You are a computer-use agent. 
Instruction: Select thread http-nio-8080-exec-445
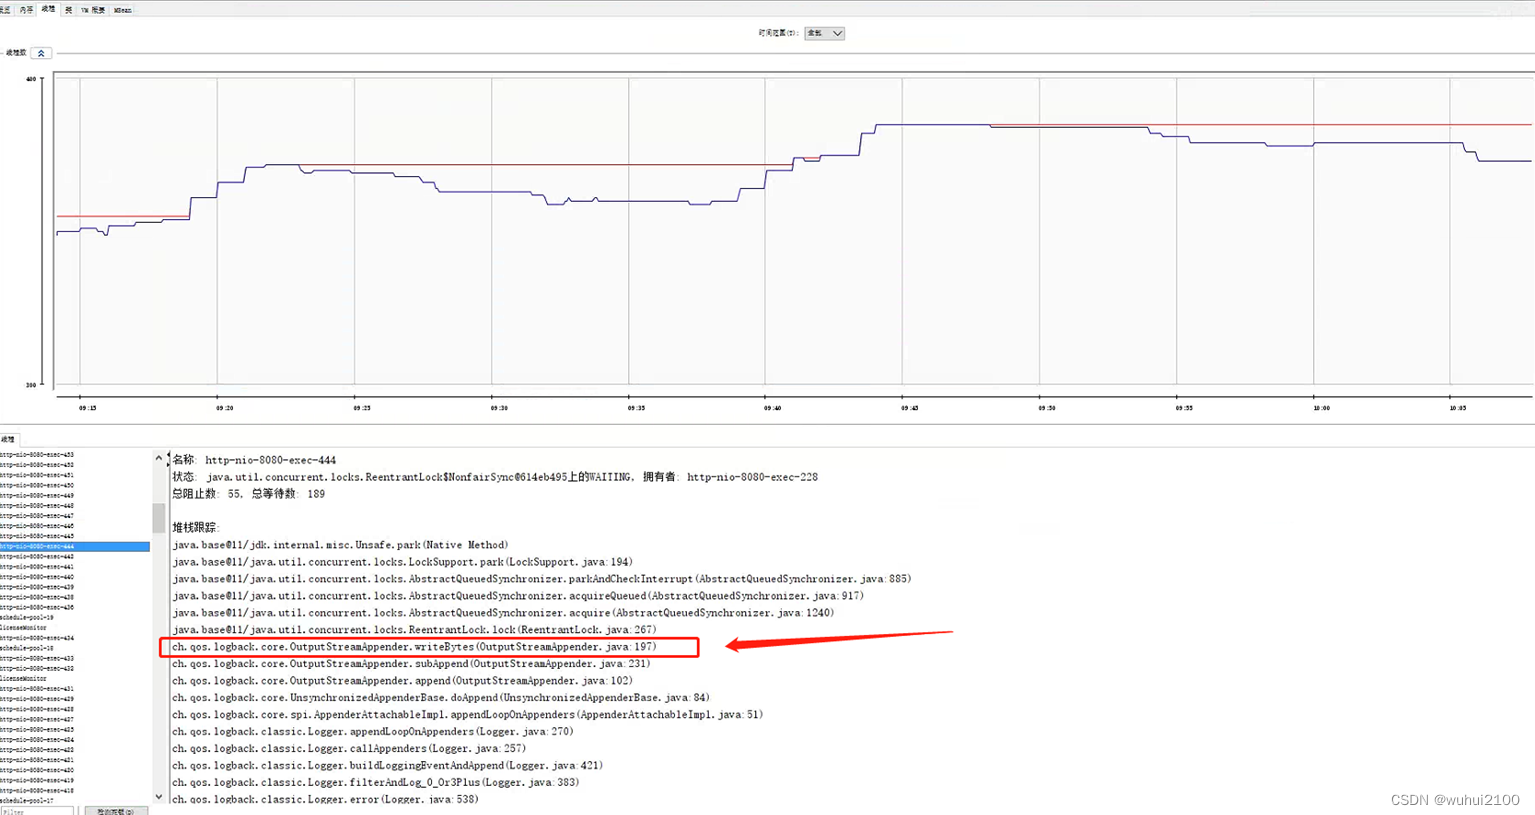click(37, 536)
